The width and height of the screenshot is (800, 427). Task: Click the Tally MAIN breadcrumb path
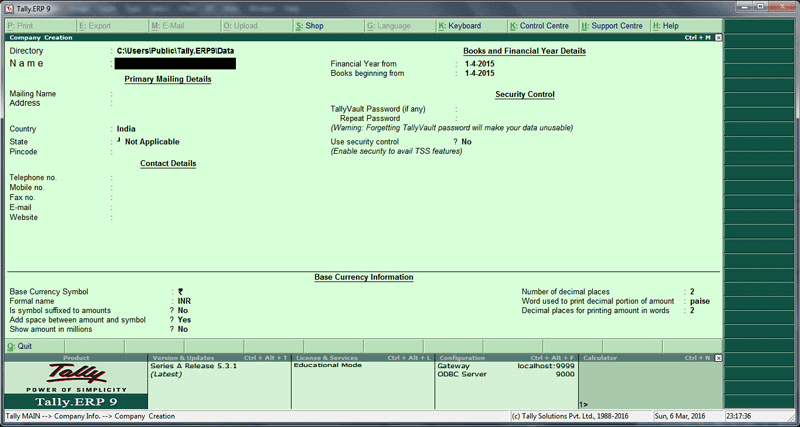(90, 416)
